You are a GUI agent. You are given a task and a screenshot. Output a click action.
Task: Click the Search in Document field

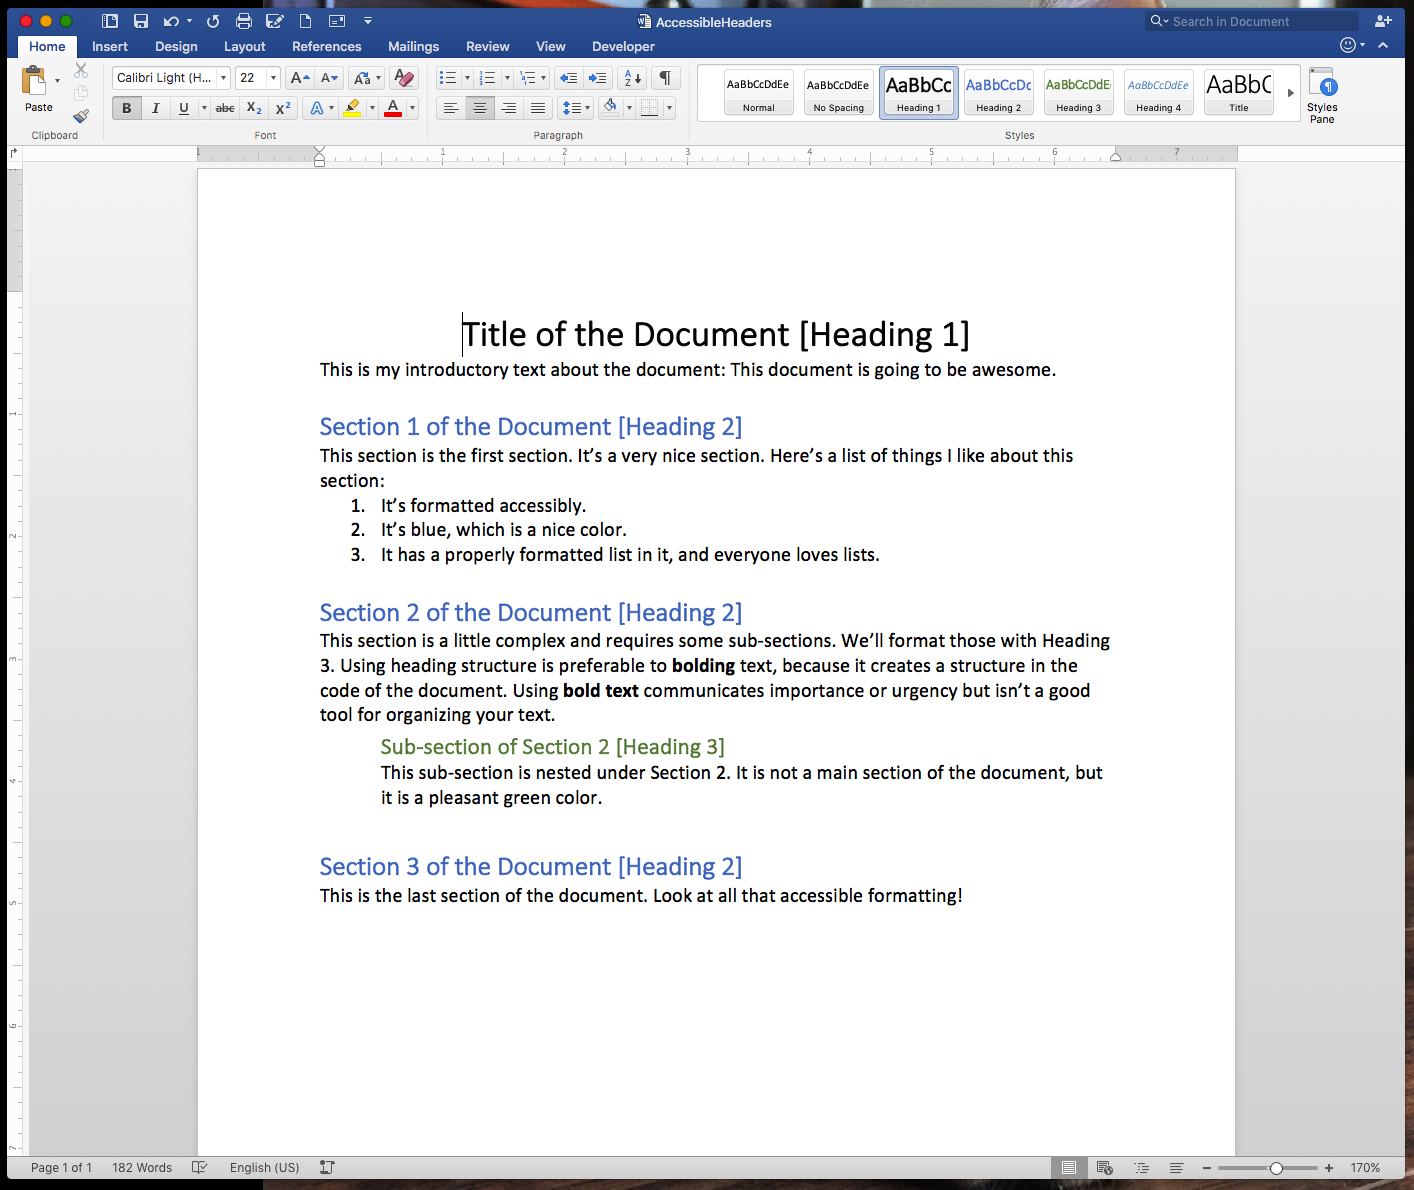pos(1250,21)
